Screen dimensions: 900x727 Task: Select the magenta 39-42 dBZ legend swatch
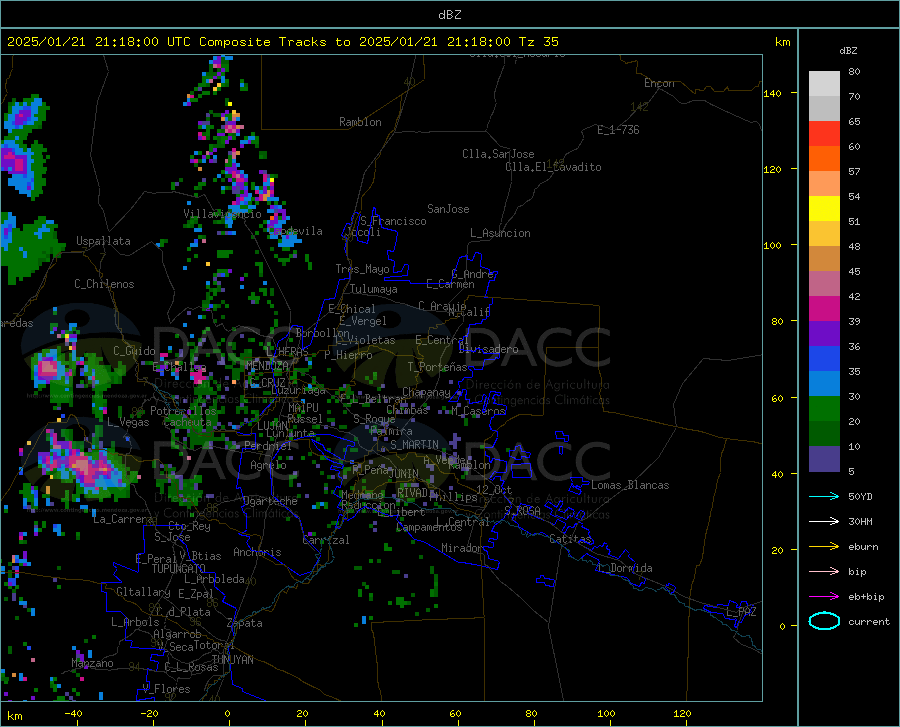tap(824, 309)
